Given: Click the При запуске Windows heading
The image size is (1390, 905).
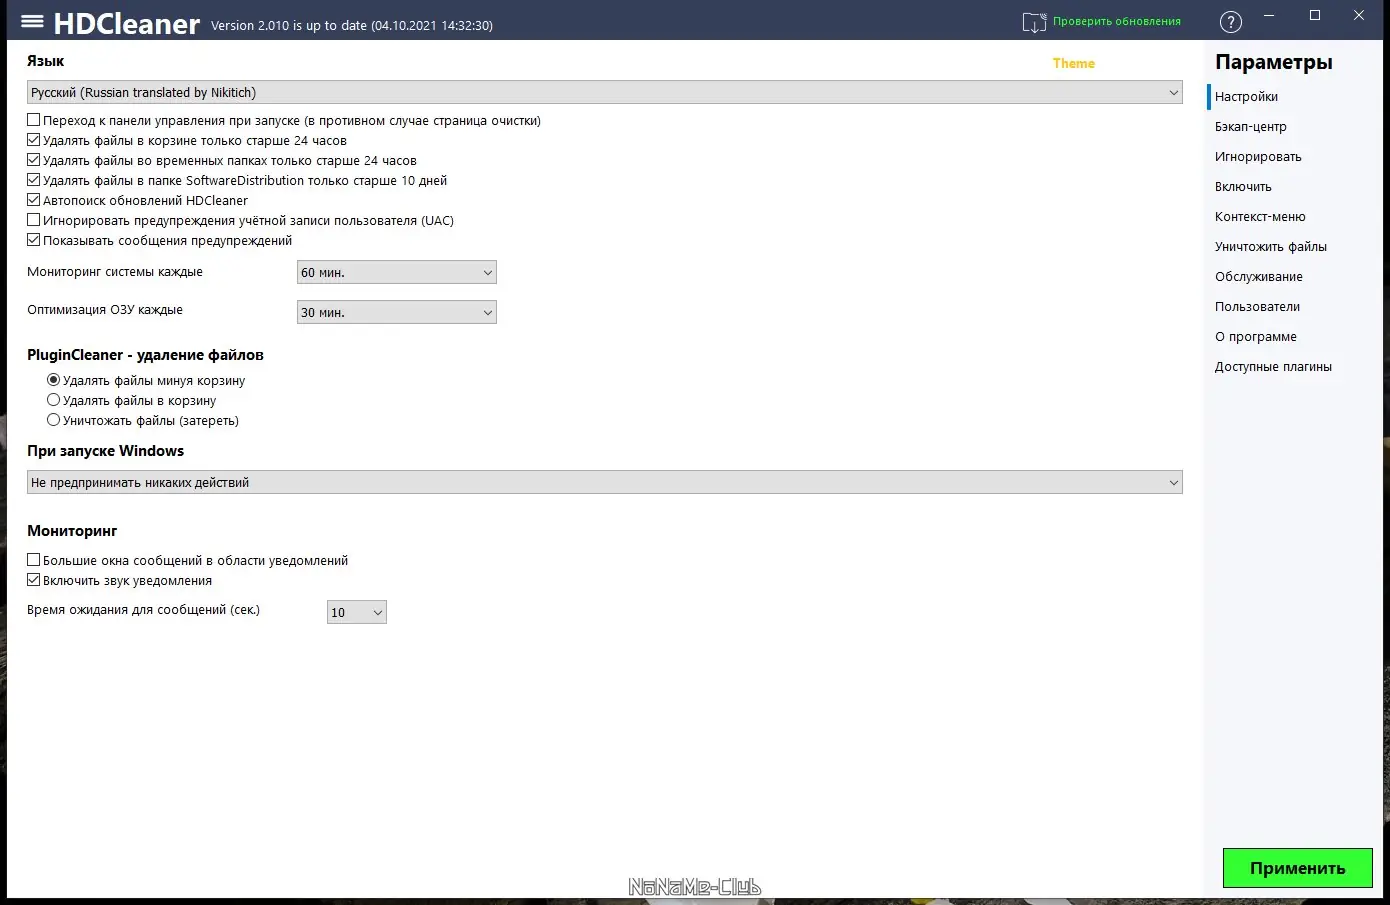Looking at the screenshot, I should 106,451.
